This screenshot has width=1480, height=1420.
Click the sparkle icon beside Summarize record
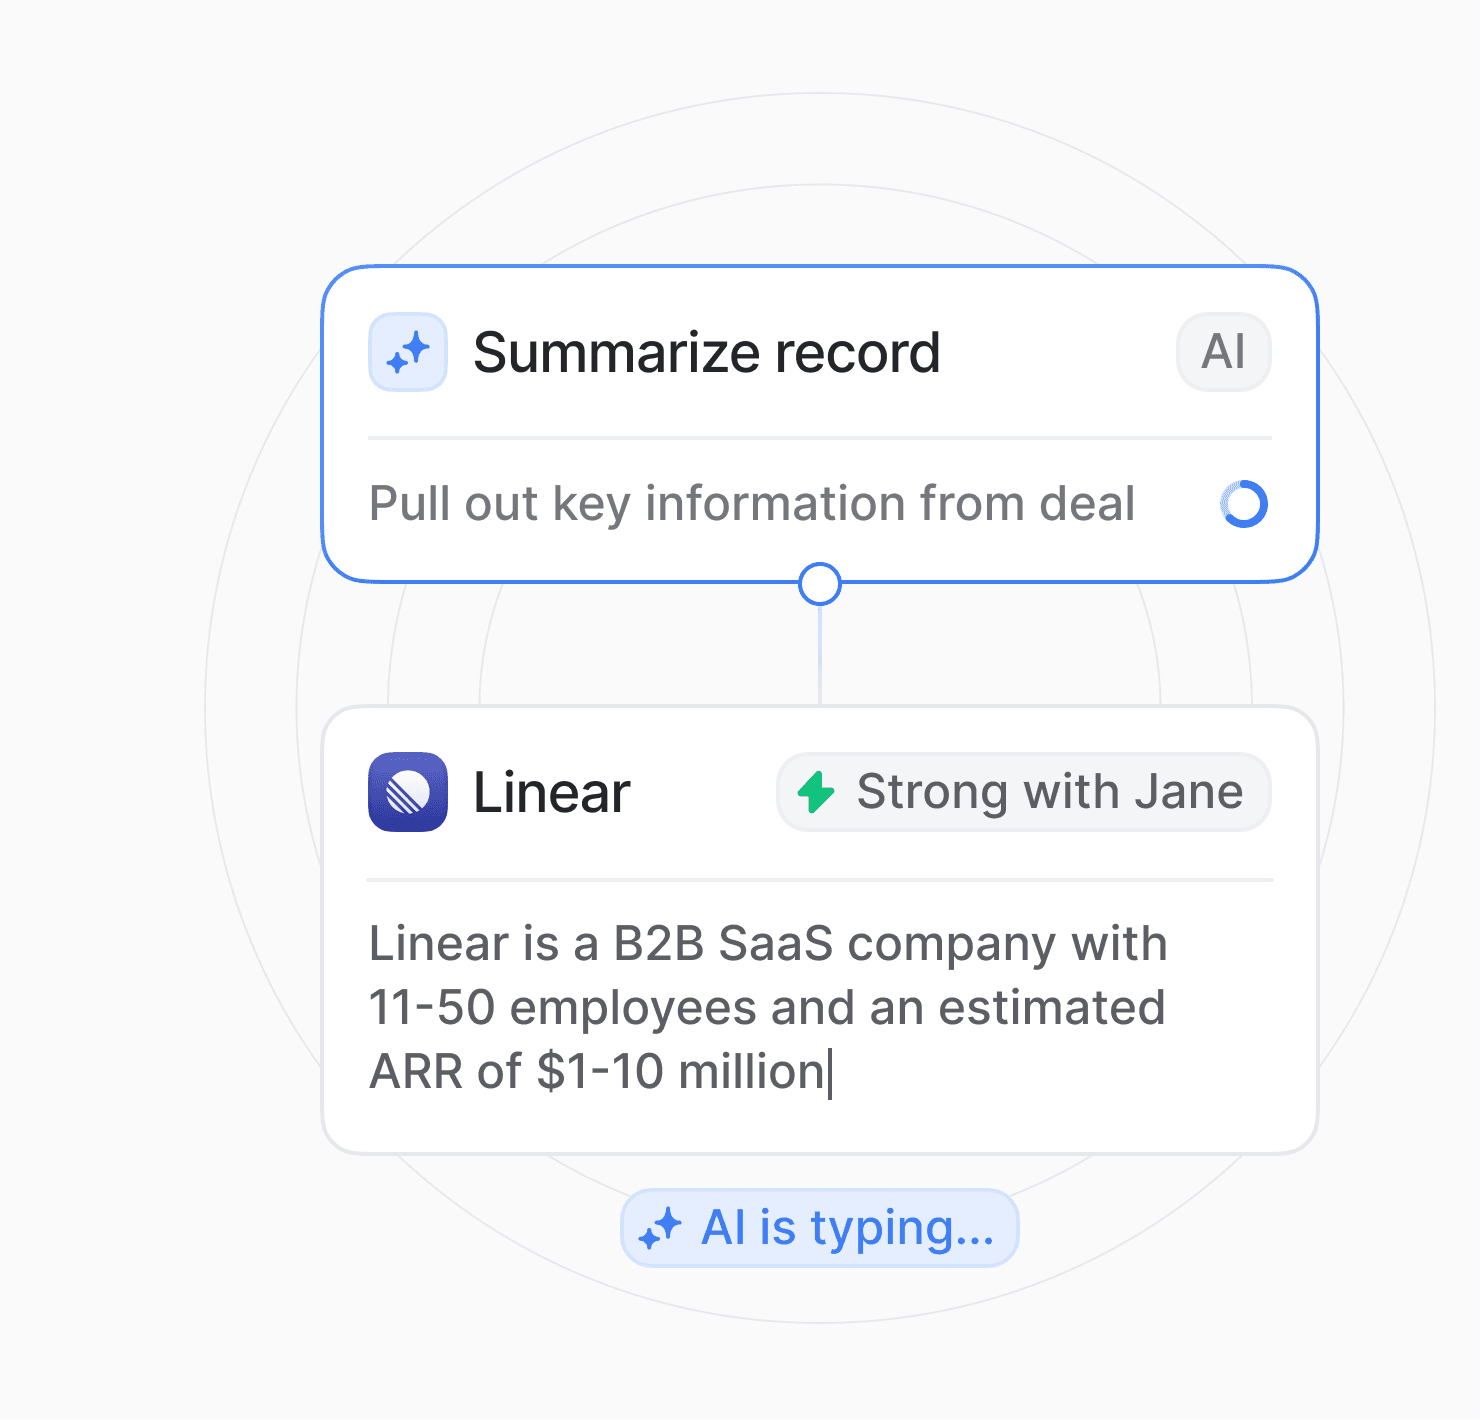(408, 352)
